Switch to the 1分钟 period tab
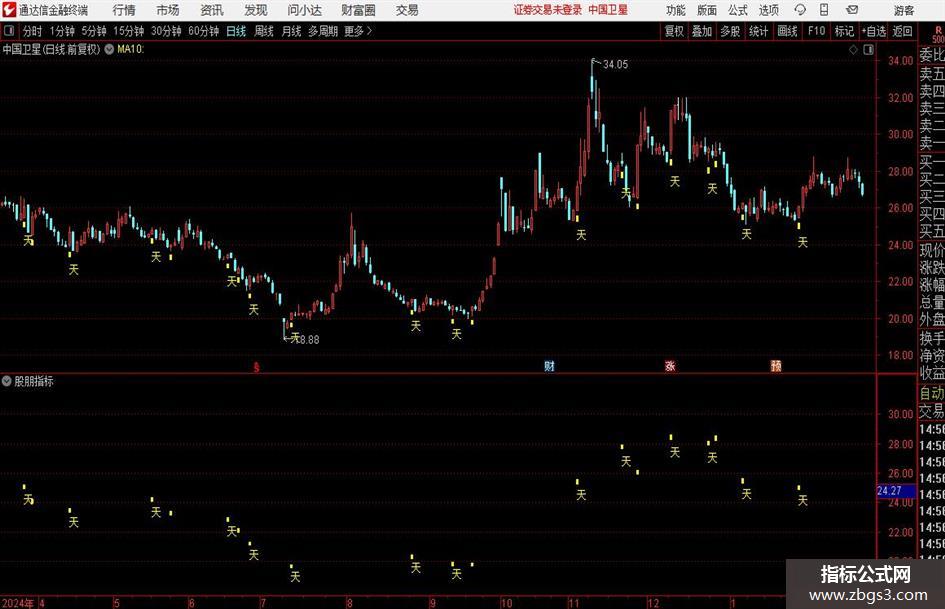The width and height of the screenshot is (945, 609). 62,31
